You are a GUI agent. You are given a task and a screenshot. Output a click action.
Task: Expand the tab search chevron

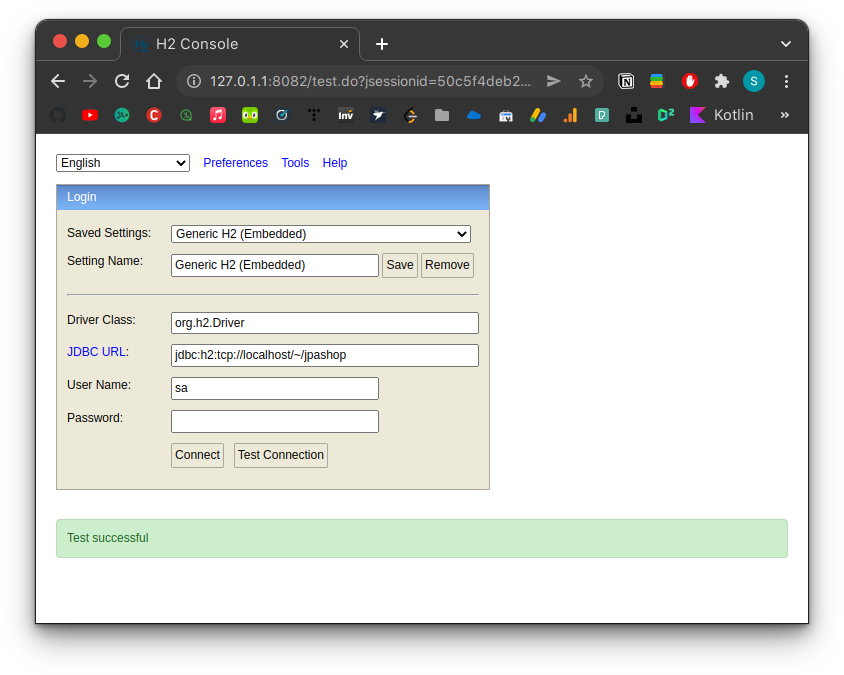click(x=786, y=44)
